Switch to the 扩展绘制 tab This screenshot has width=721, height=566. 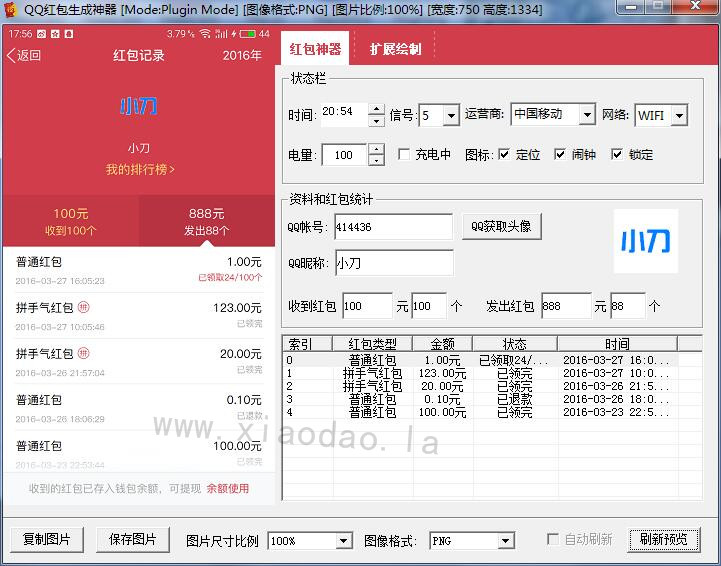coord(395,49)
